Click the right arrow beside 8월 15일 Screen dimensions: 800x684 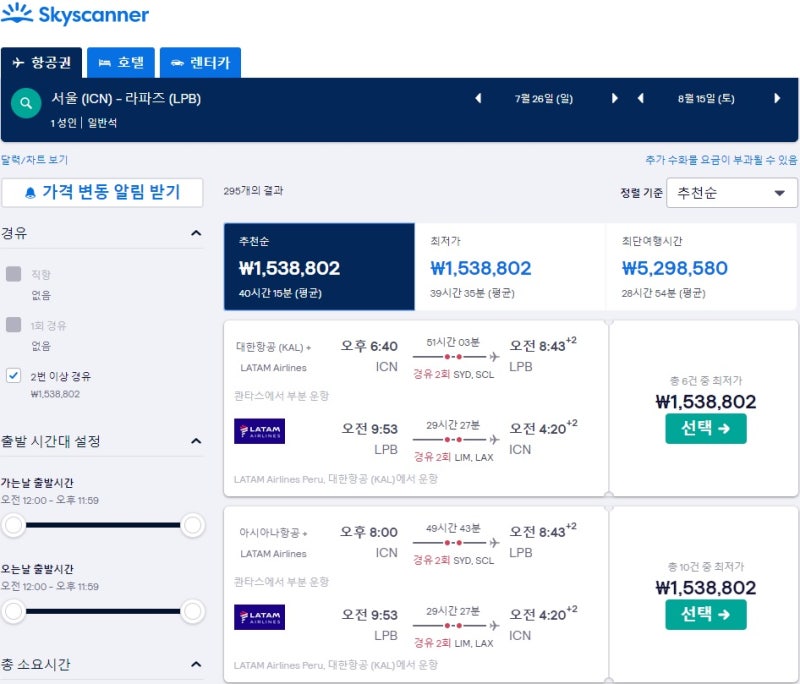[777, 99]
